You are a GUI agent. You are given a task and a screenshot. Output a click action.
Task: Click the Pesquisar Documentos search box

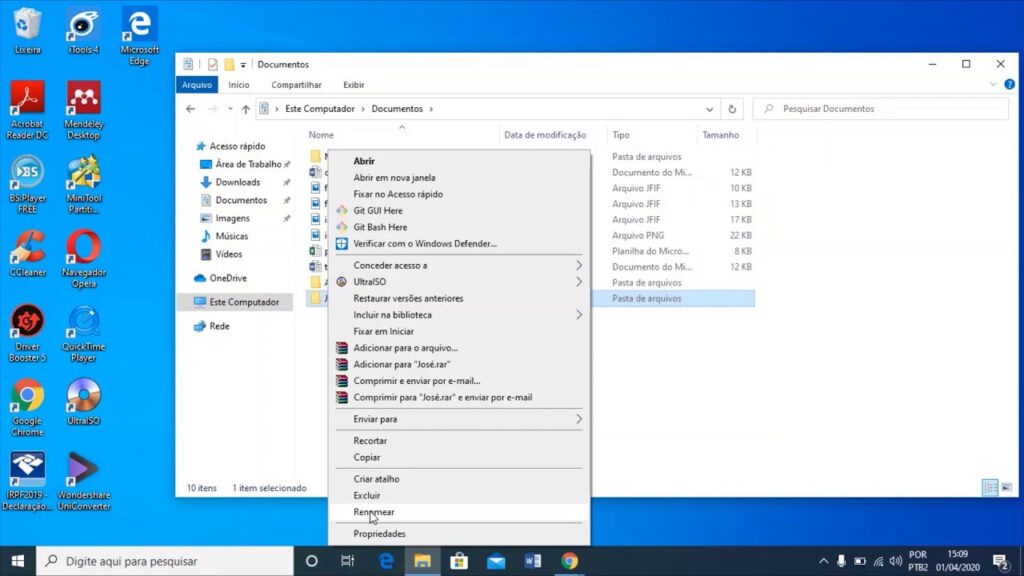click(880, 109)
